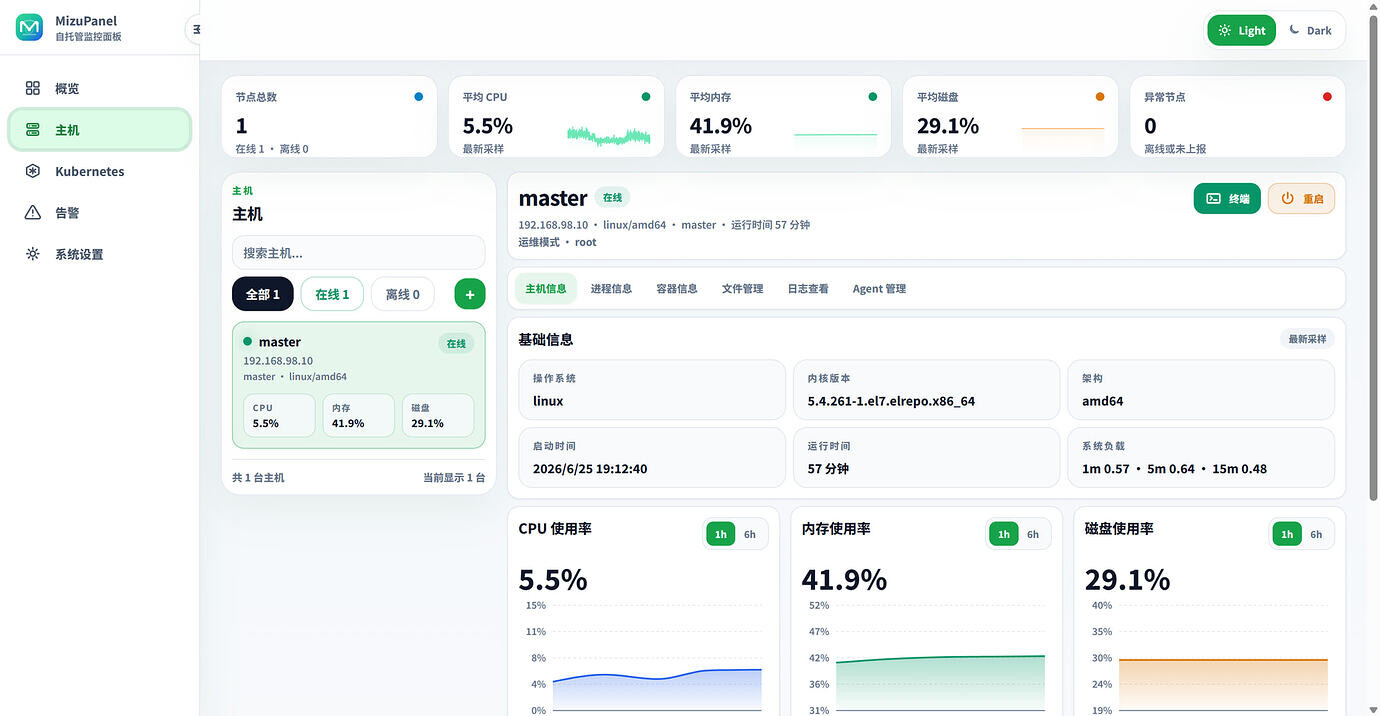Click the 主机 server icon in sidebar
Viewport: 1380px width, 716px height.
coord(33,130)
